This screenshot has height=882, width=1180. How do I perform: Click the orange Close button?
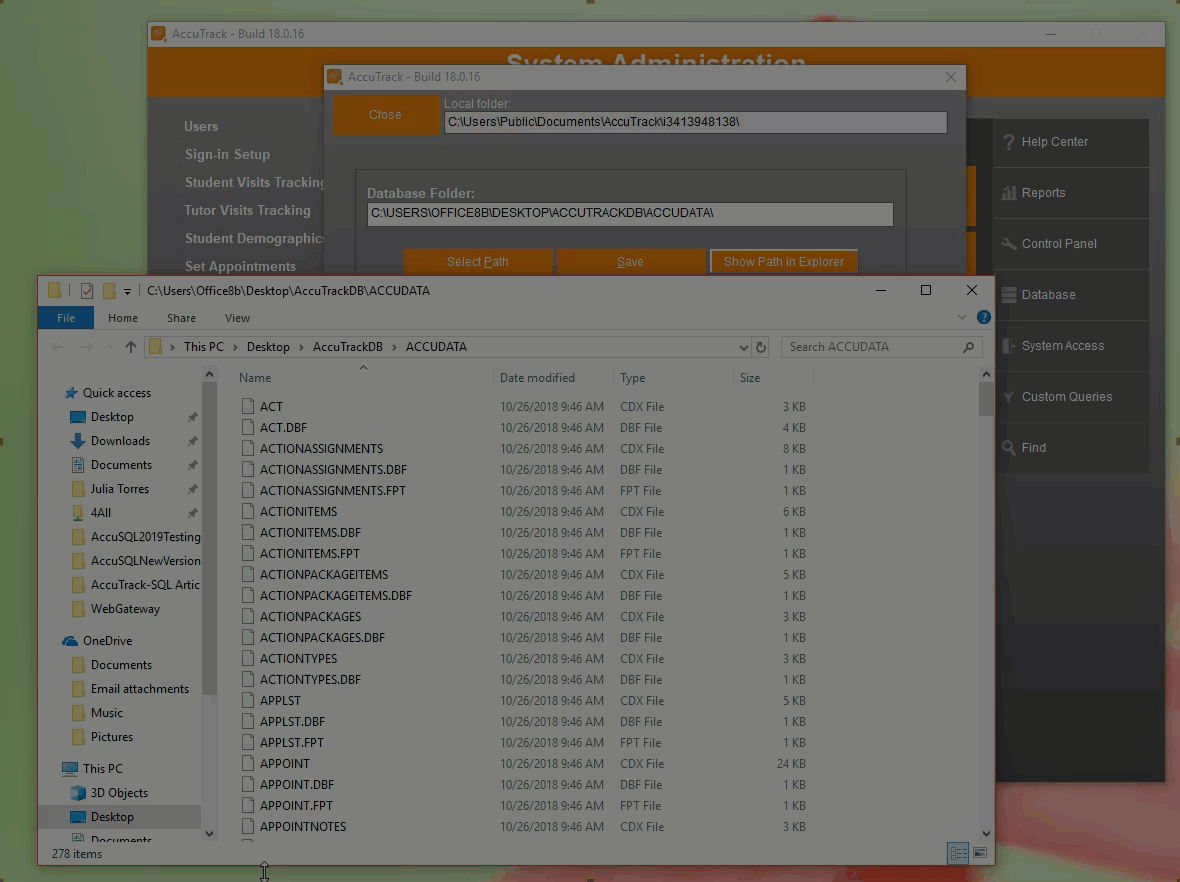click(385, 115)
